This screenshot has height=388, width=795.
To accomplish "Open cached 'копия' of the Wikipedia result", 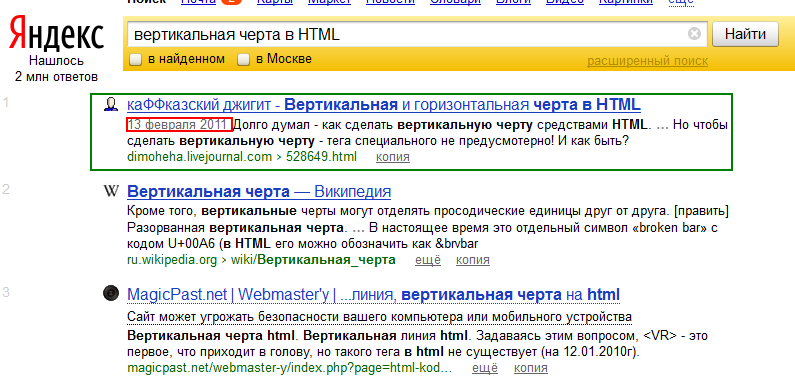I will click(473, 260).
